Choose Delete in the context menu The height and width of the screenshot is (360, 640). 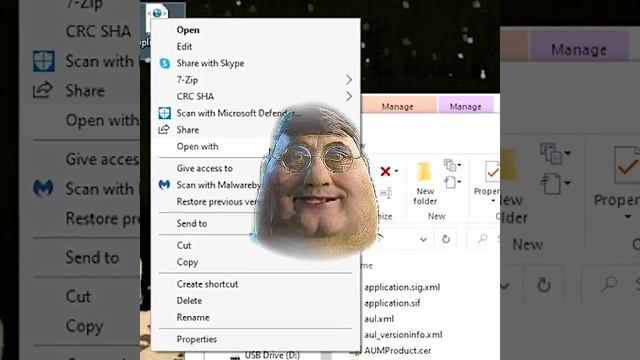click(x=189, y=301)
